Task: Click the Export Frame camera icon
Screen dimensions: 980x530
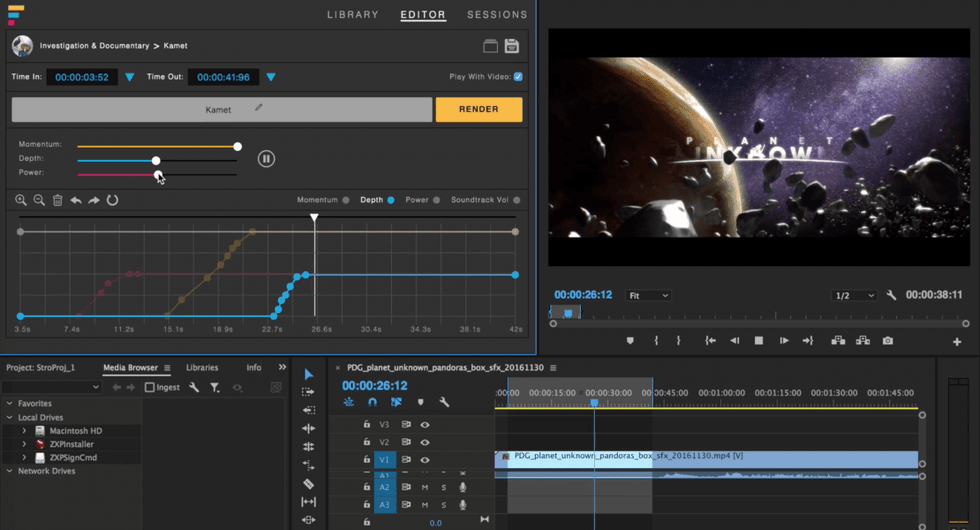Action: [x=888, y=341]
